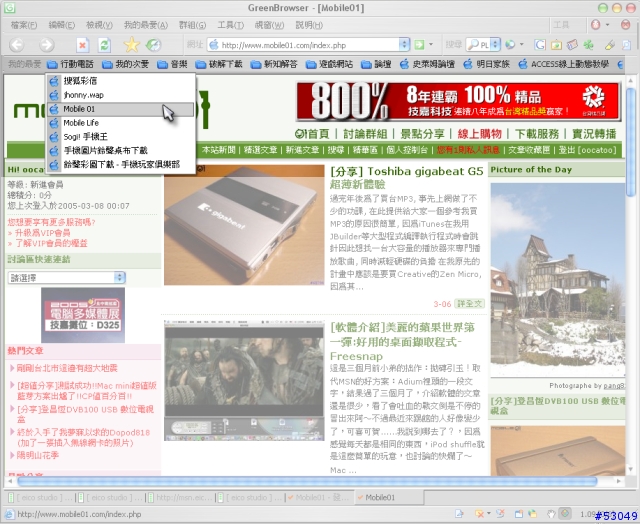Select jhonny.wap from the favorites dropdown
Screen dimensions: 640x524
(120, 95)
